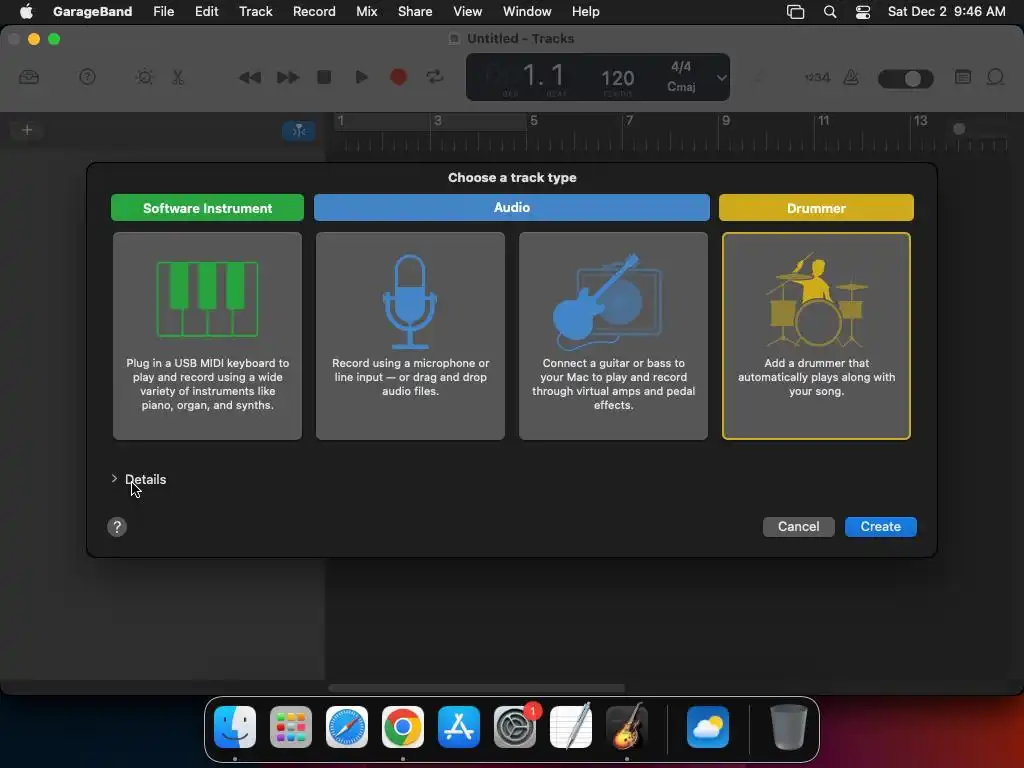This screenshot has width=1024, height=768.
Task: Toggle the Cycle loop button
Action: click(x=434, y=77)
